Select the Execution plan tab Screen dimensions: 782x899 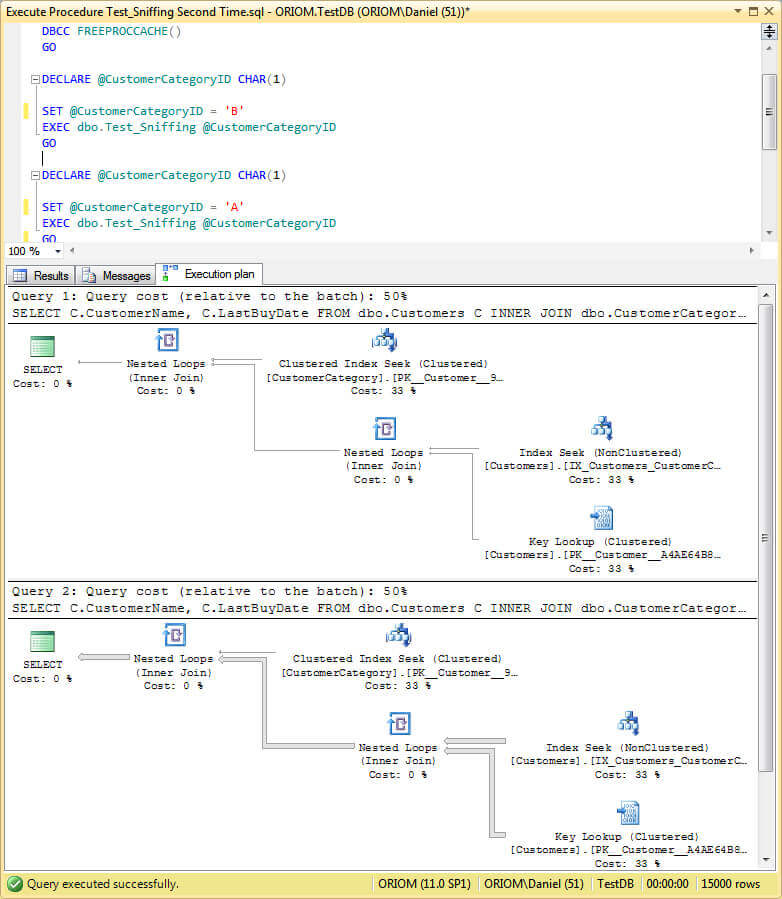click(x=209, y=274)
